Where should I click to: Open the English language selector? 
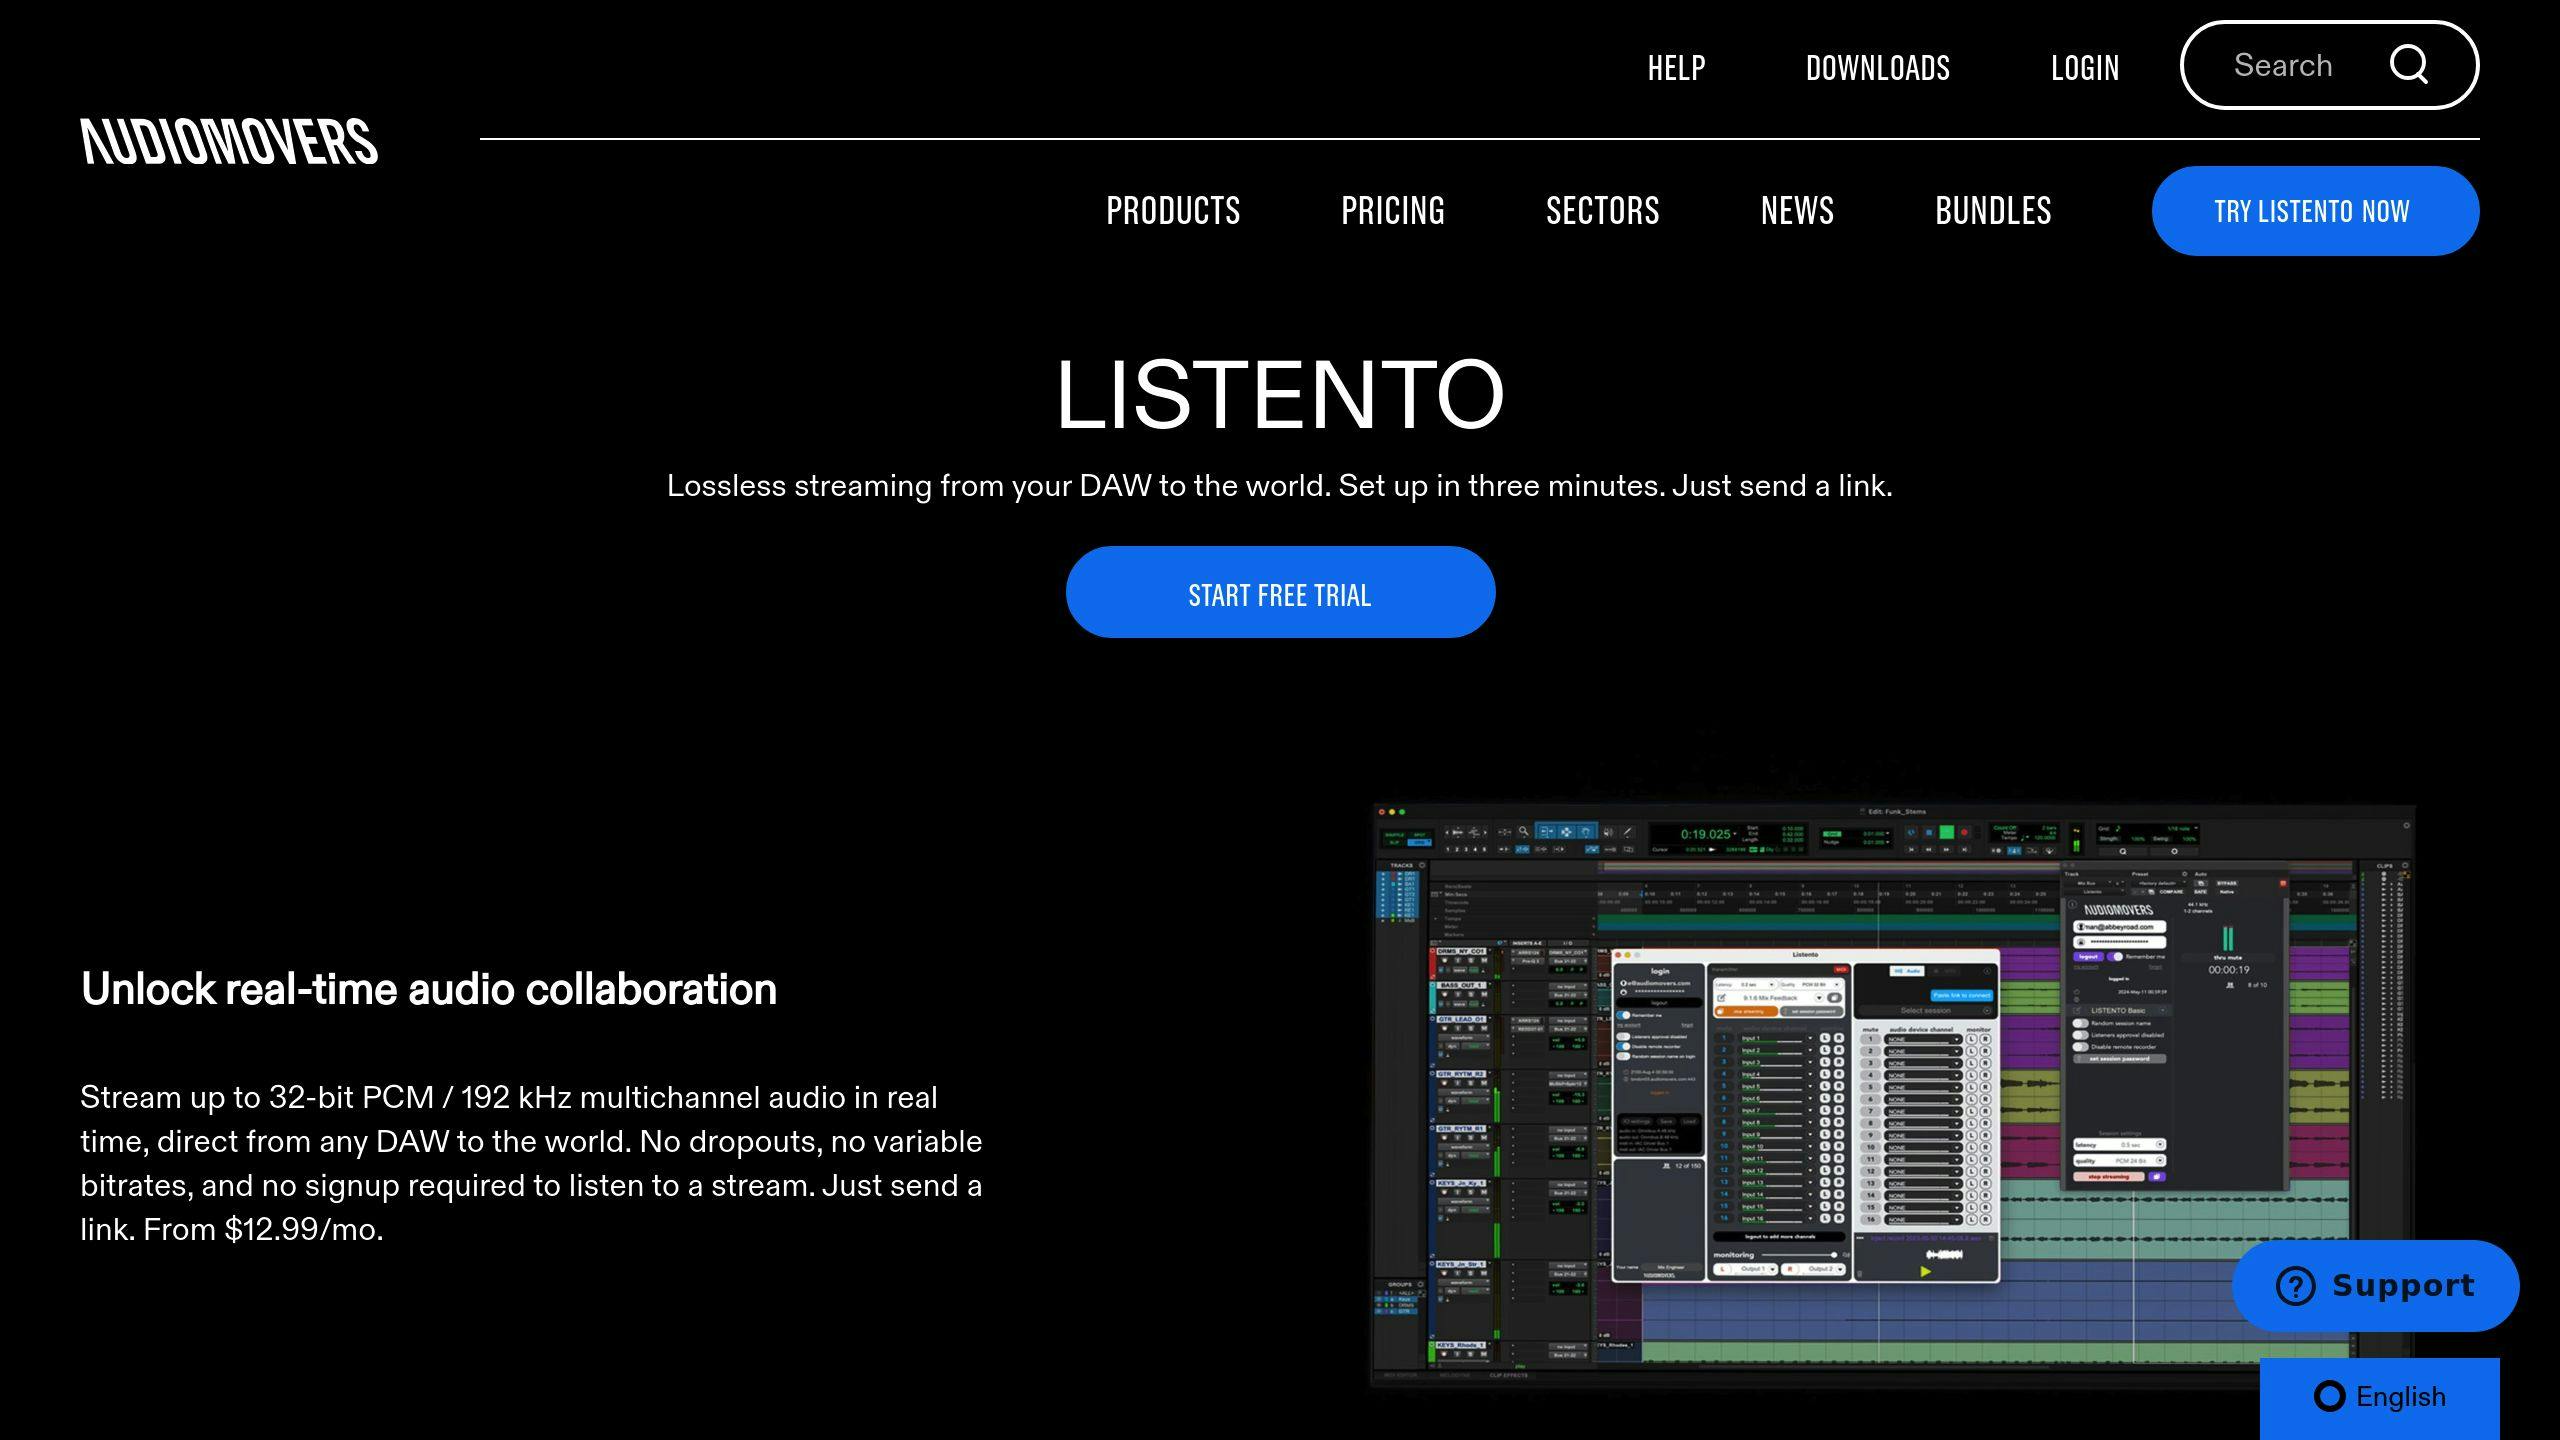tap(2379, 1397)
